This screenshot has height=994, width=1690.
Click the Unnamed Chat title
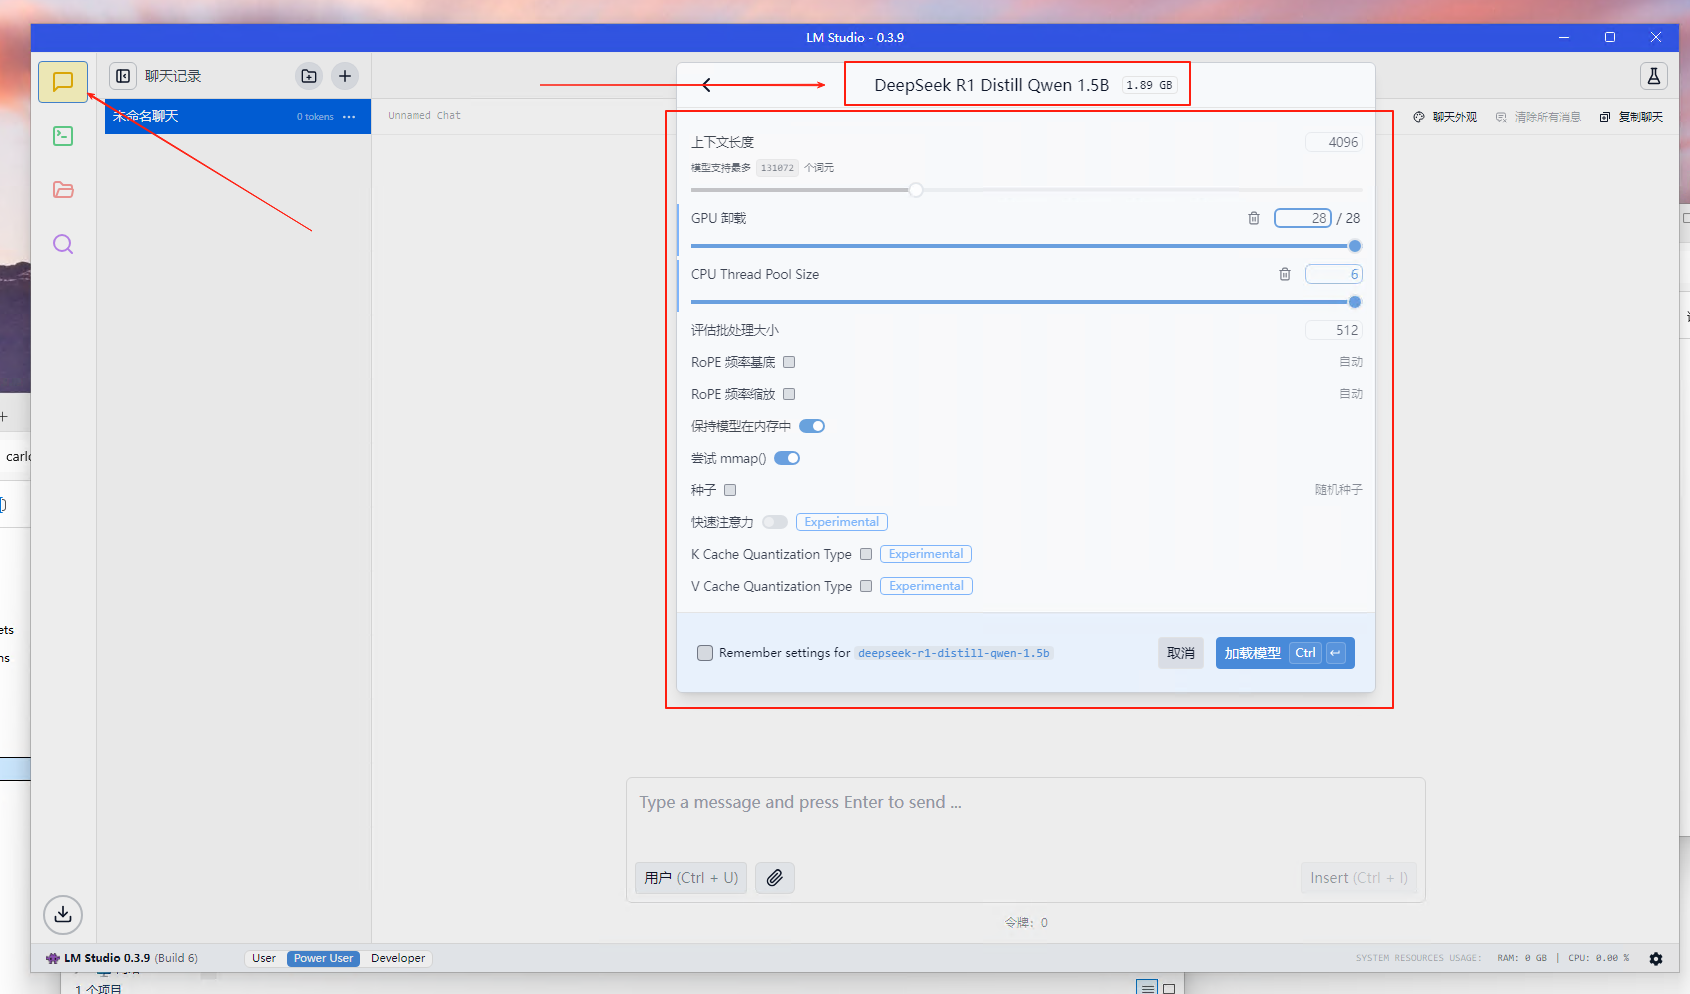pyautogui.click(x=424, y=116)
